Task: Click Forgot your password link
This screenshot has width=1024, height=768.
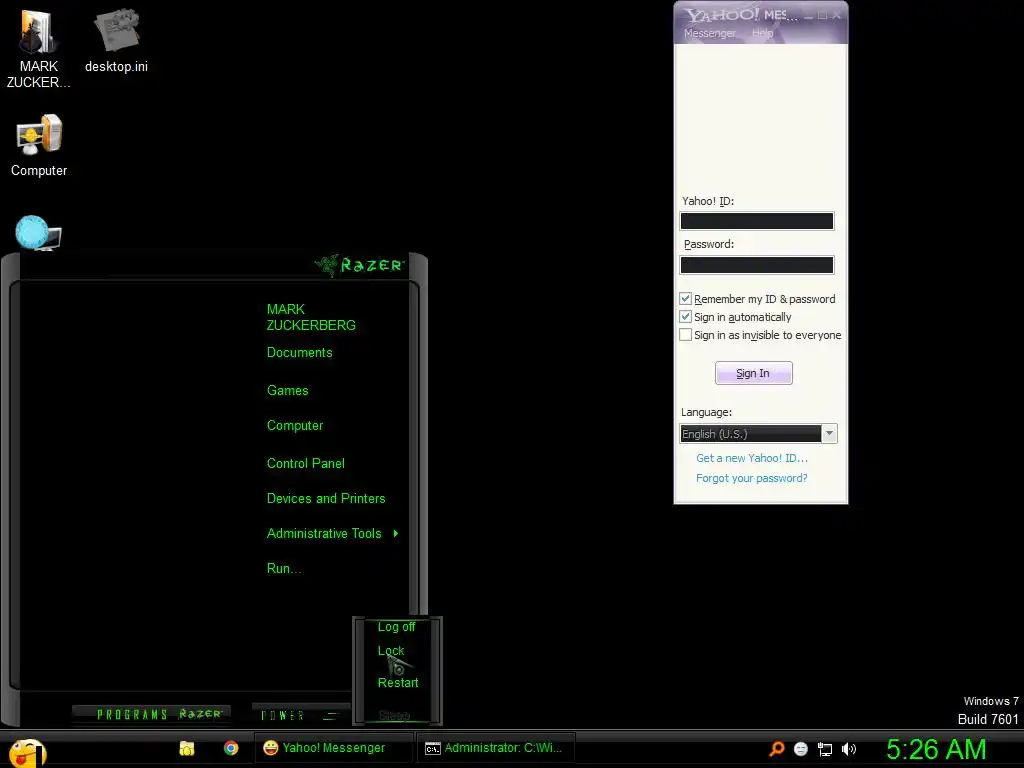Action: [x=752, y=478]
